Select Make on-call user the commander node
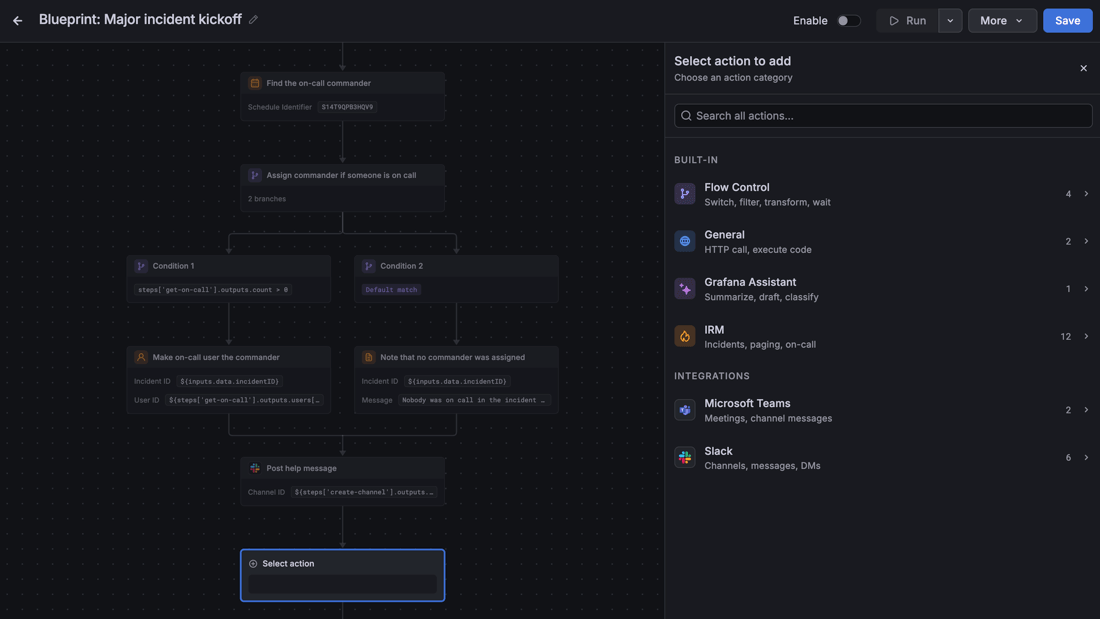The image size is (1100, 619). tap(229, 380)
